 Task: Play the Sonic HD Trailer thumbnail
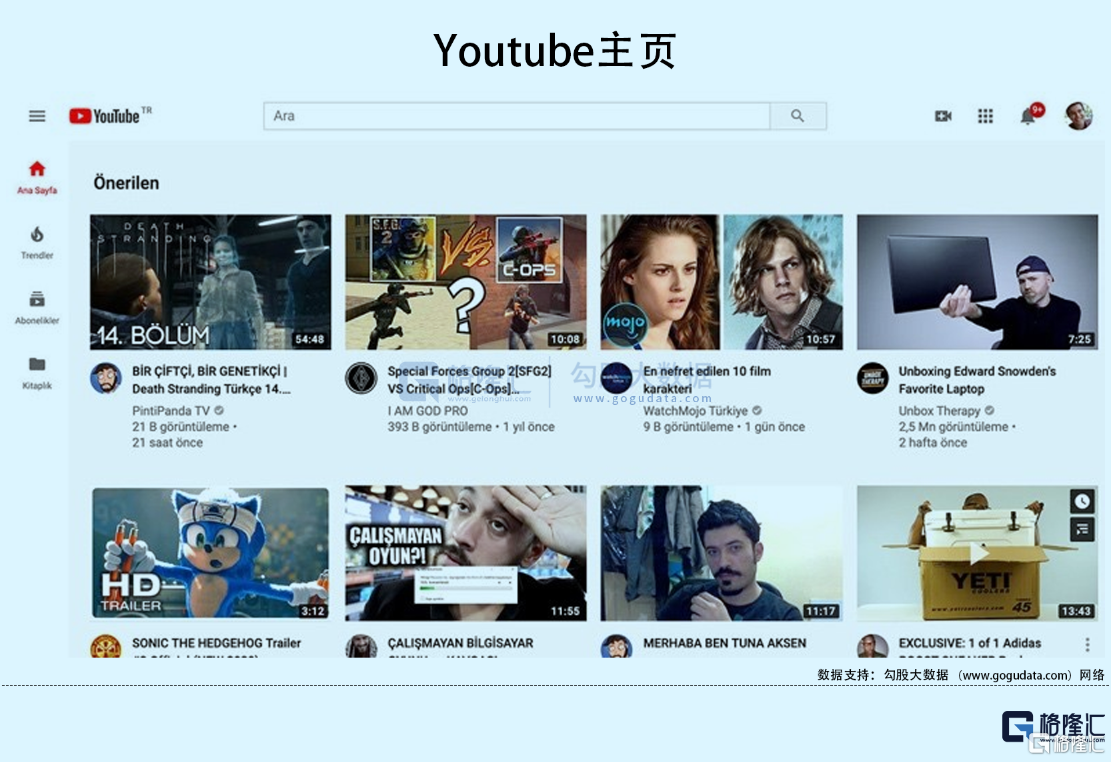point(210,553)
